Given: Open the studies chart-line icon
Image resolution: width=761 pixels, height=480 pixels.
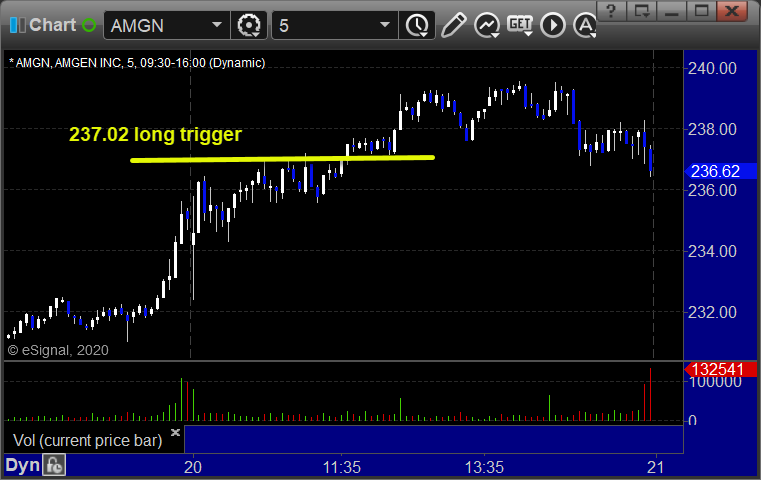Looking at the screenshot, I should click(x=487, y=25).
